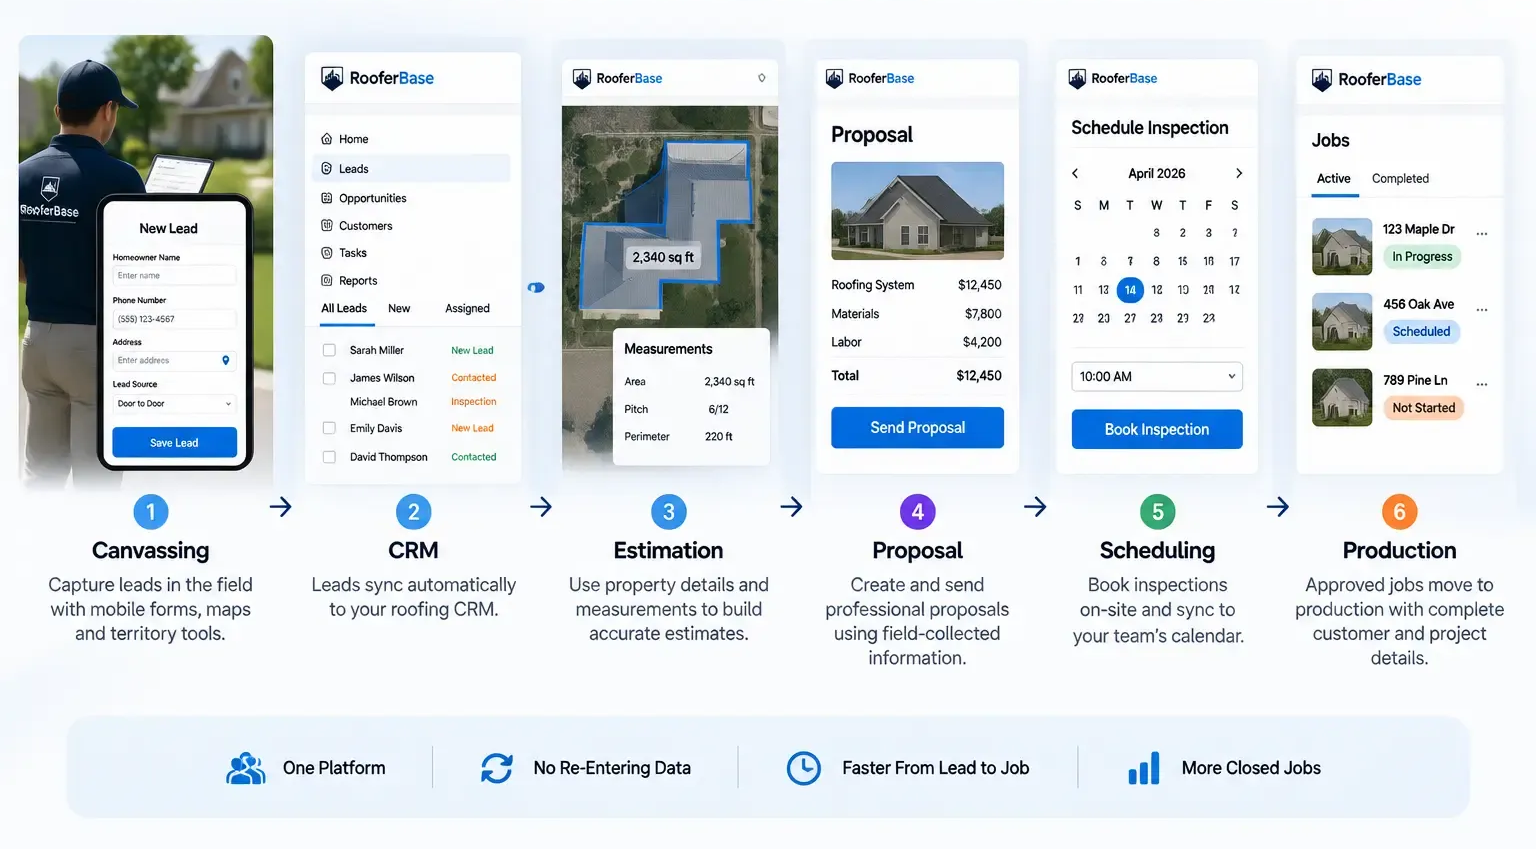Open the more options menu for 456 Oak Ave

point(1482,310)
